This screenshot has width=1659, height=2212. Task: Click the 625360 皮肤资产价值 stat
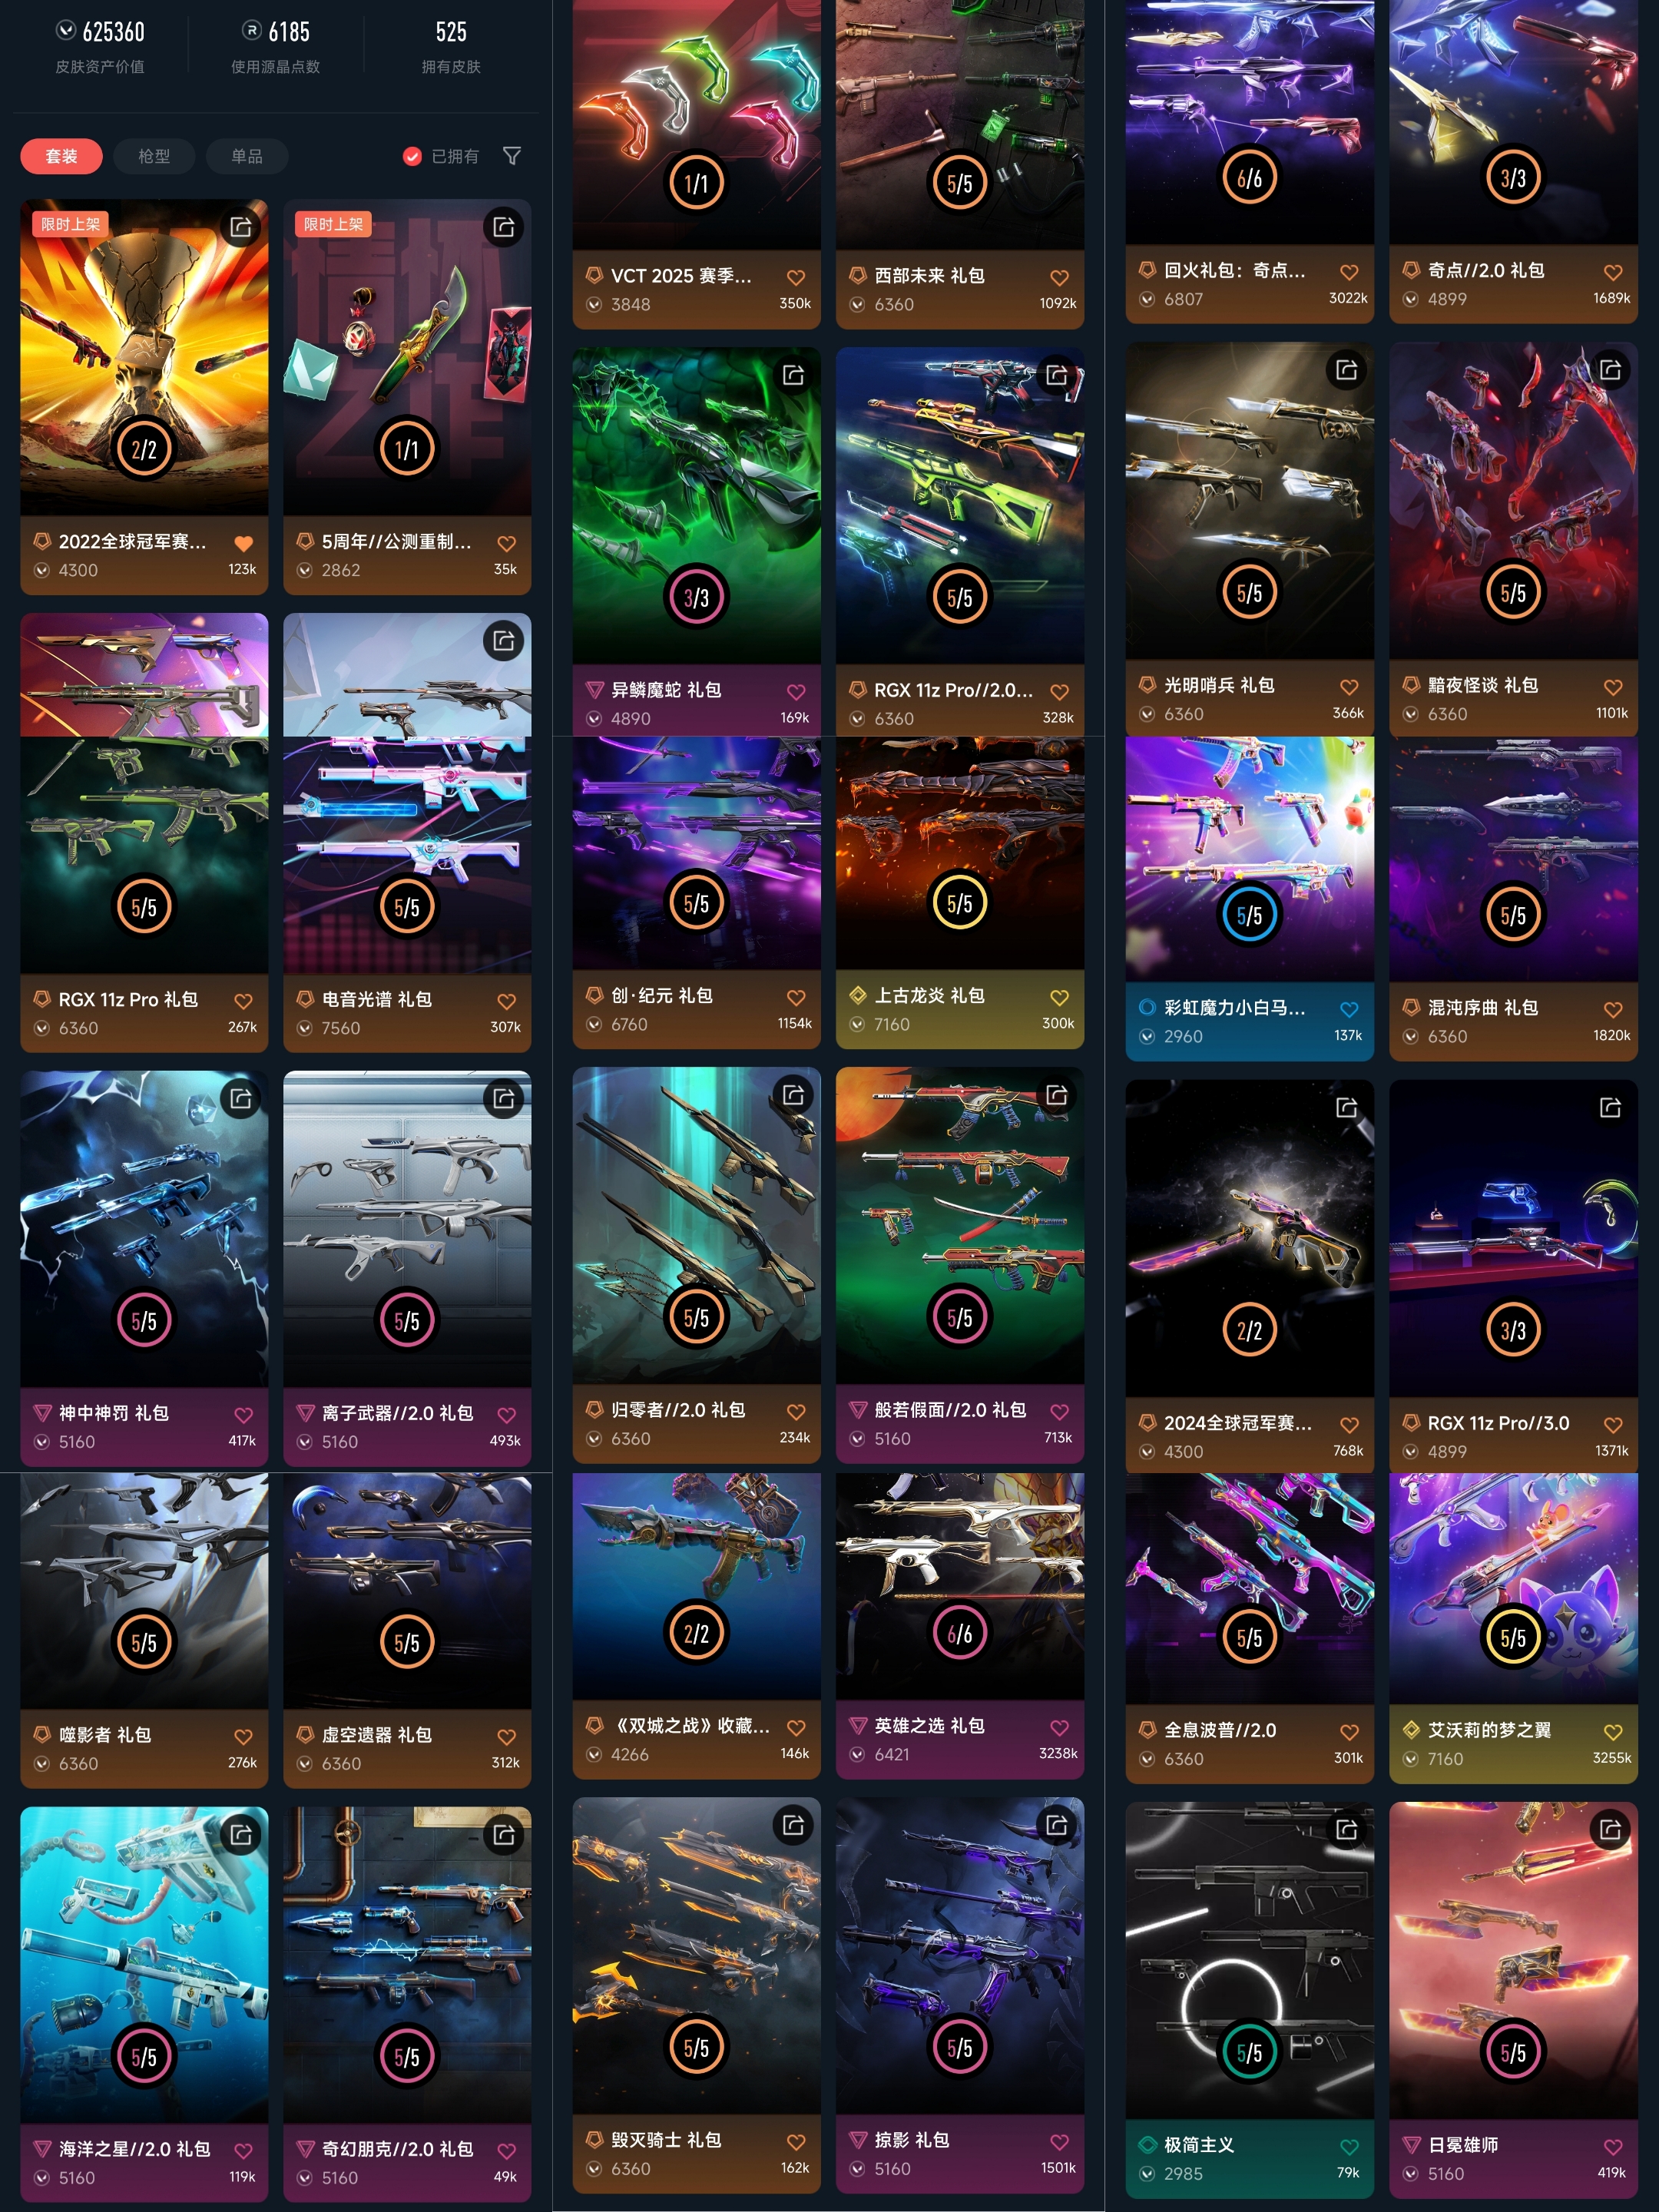click(100, 47)
